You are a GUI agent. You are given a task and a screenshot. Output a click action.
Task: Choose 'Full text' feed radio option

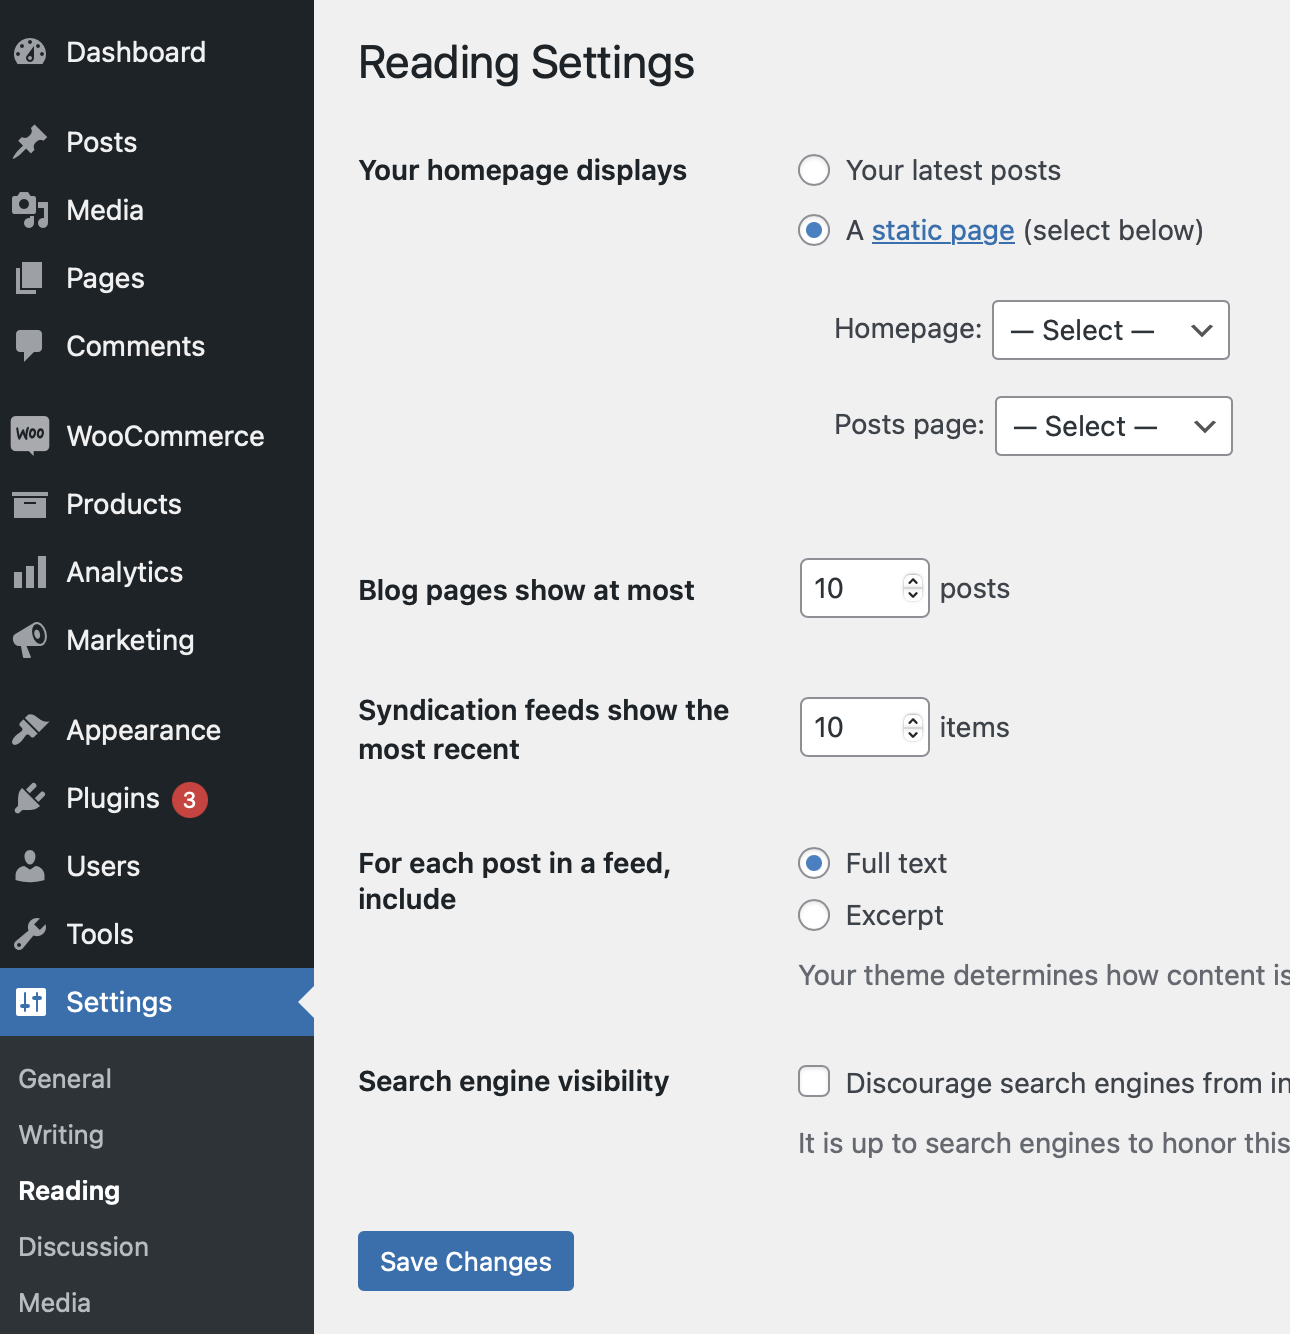tap(814, 863)
